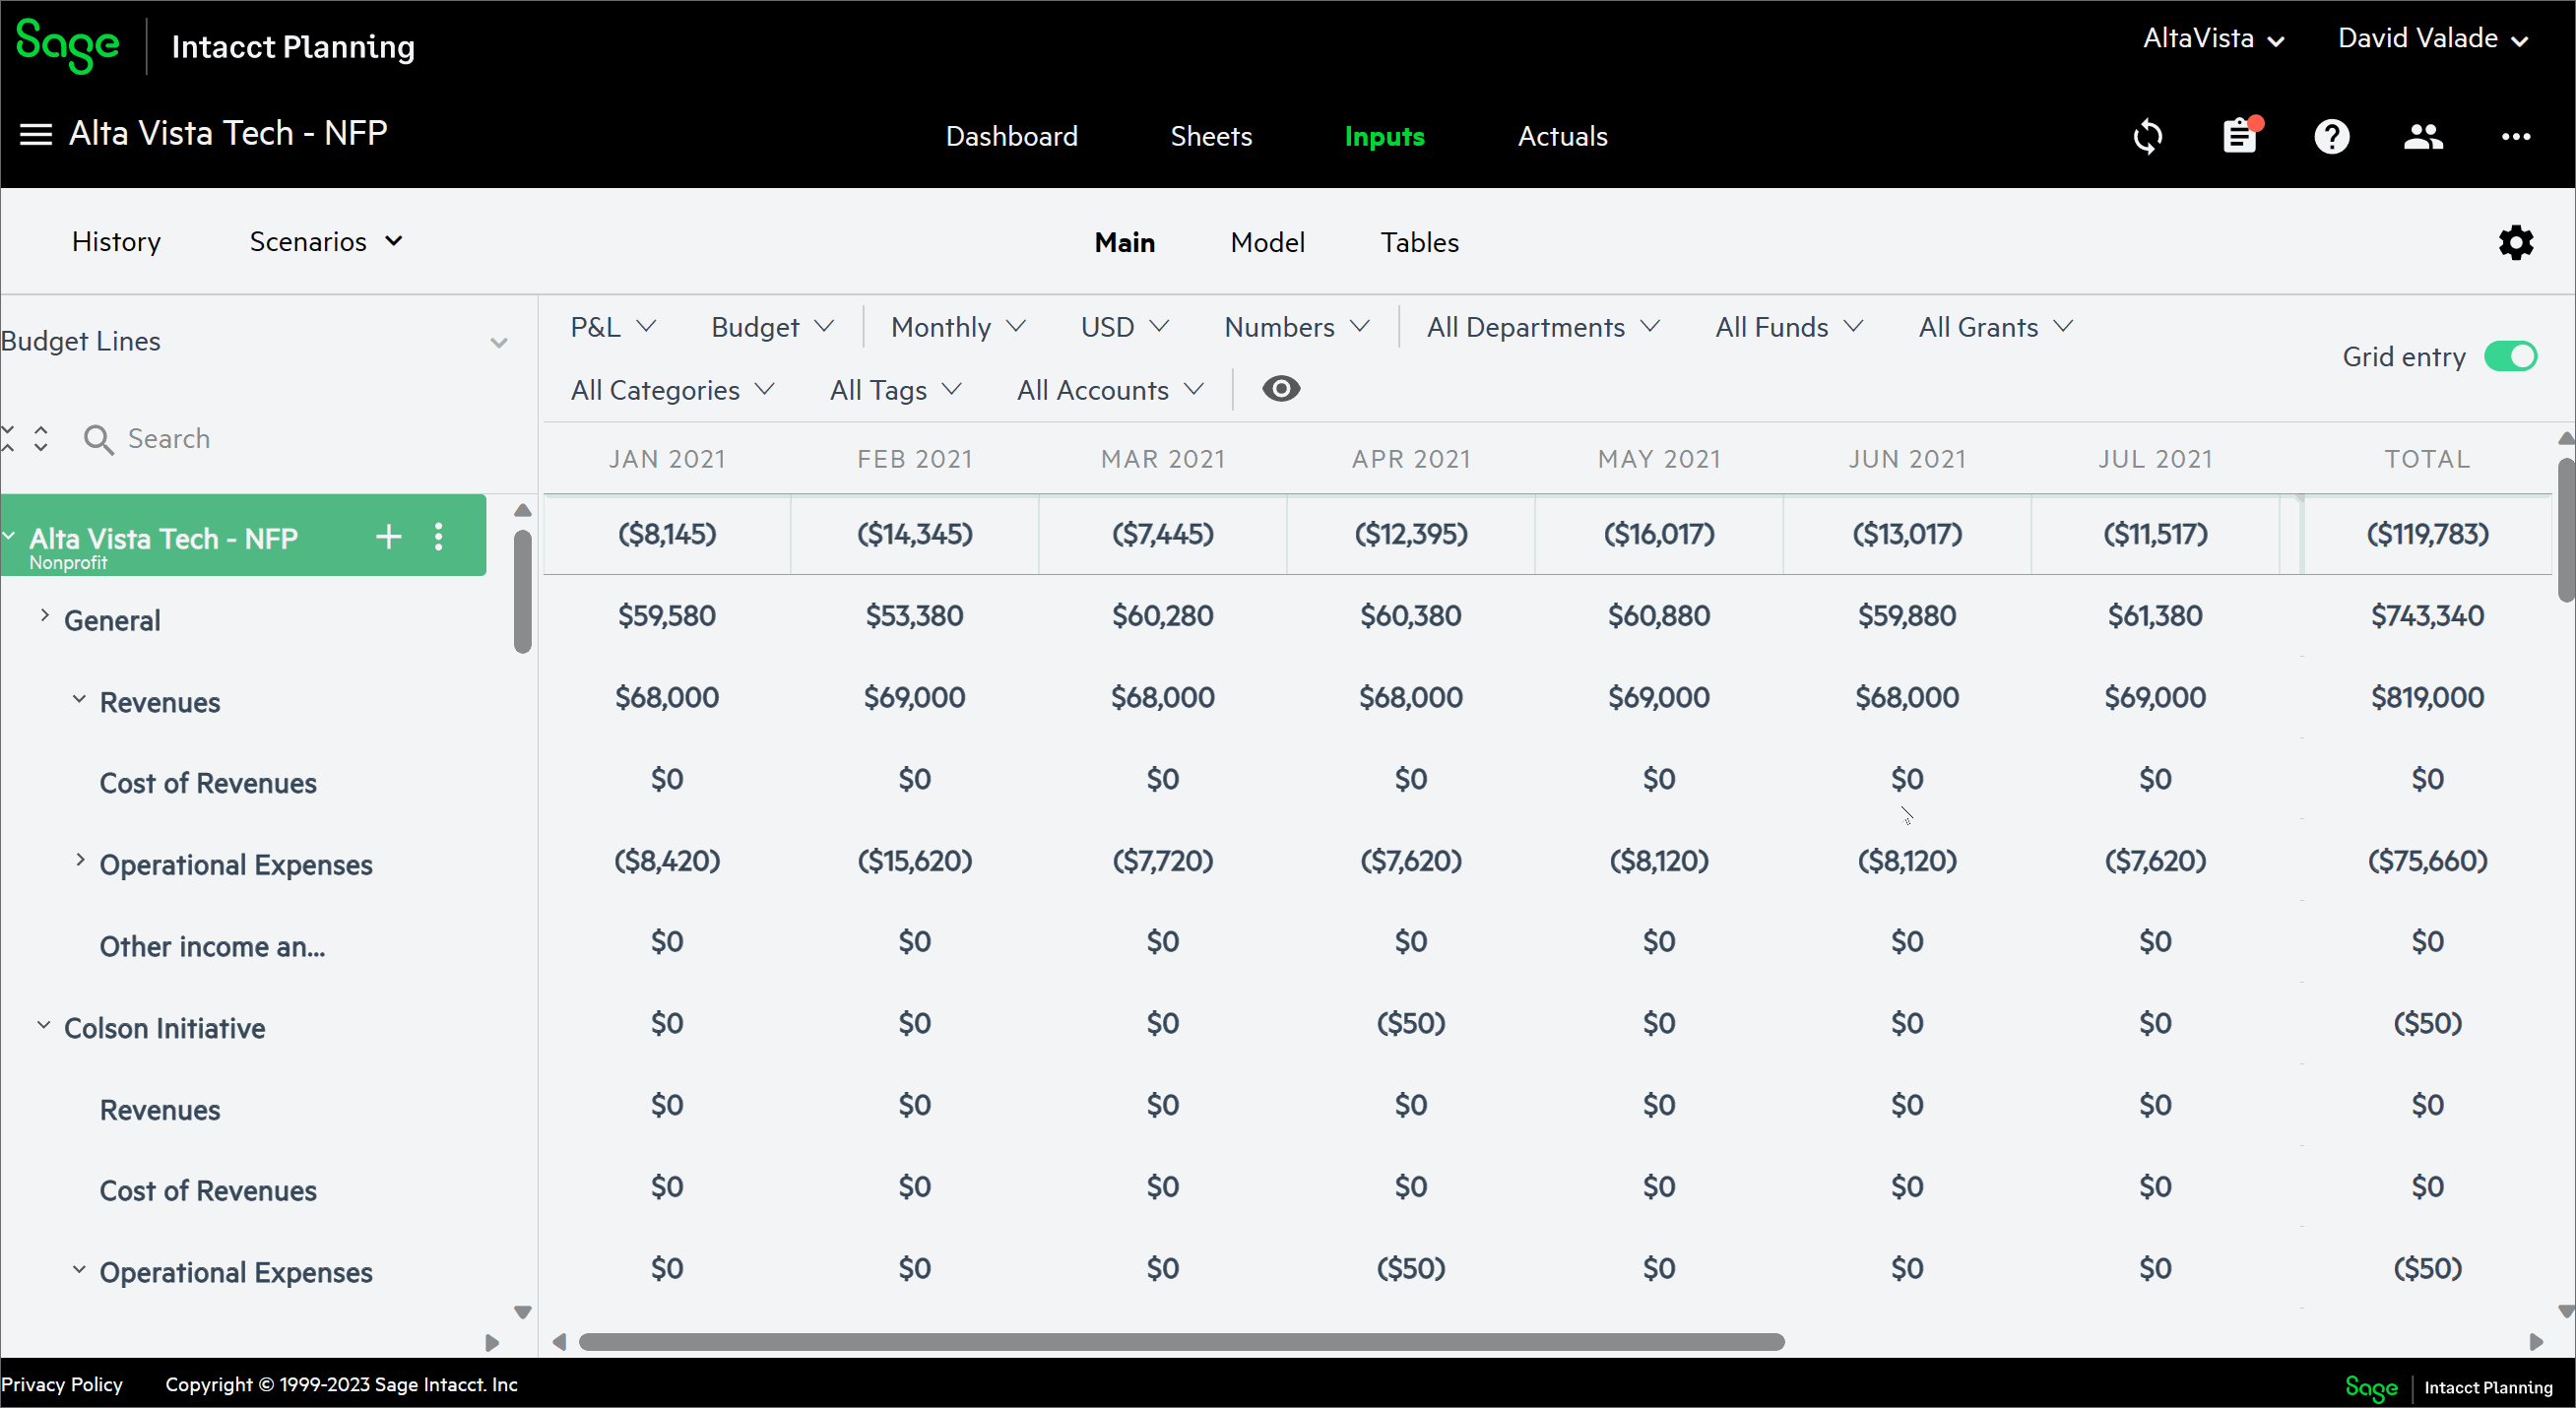Image resolution: width=2576 pixels, height=1408 pixels.
Task: Open the three-dot more options menu
Action: point(2516,136)
